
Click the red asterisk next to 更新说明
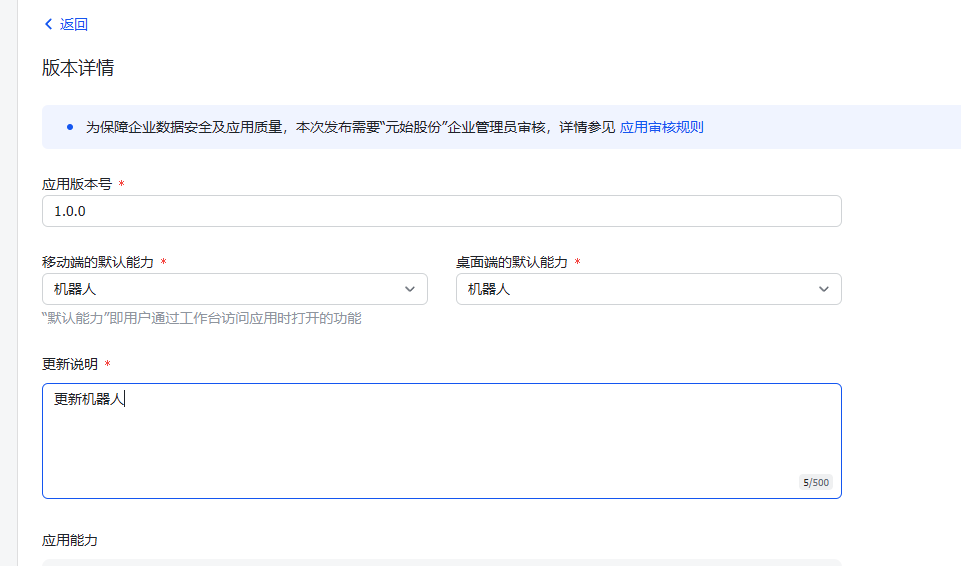click(x=107, y=364)
